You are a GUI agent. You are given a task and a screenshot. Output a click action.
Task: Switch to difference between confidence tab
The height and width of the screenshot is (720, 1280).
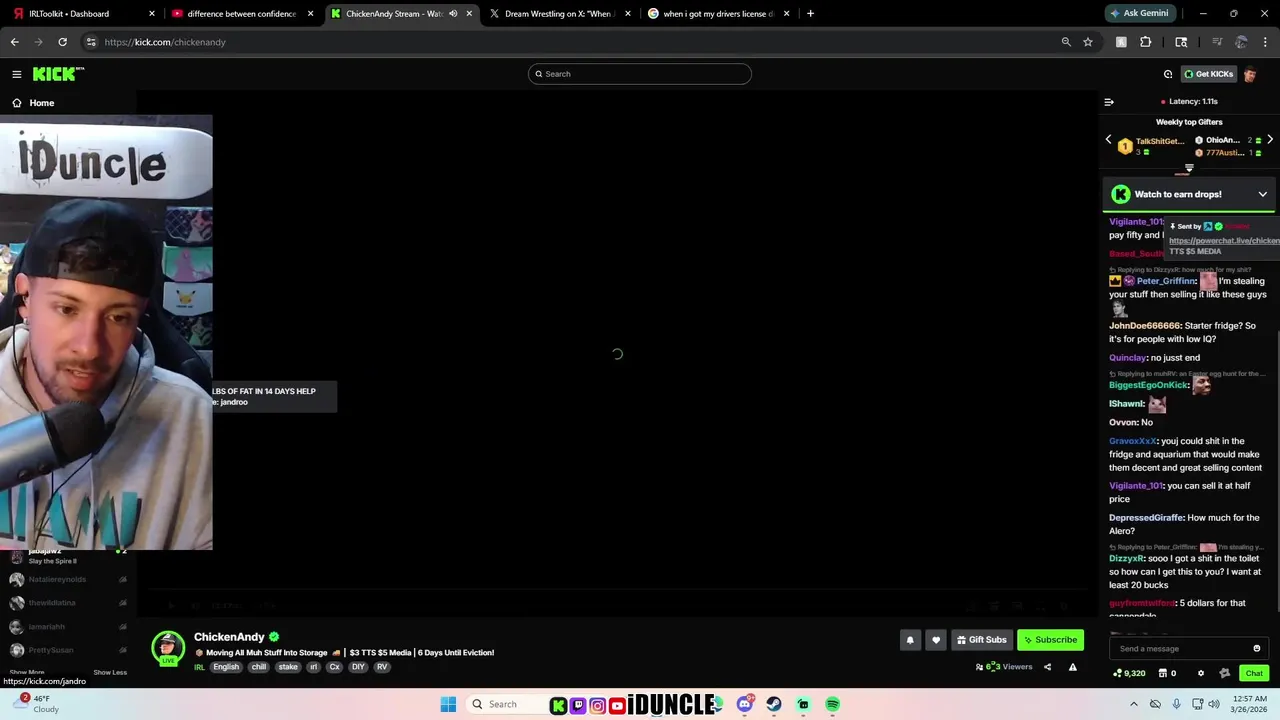[241, 14]
